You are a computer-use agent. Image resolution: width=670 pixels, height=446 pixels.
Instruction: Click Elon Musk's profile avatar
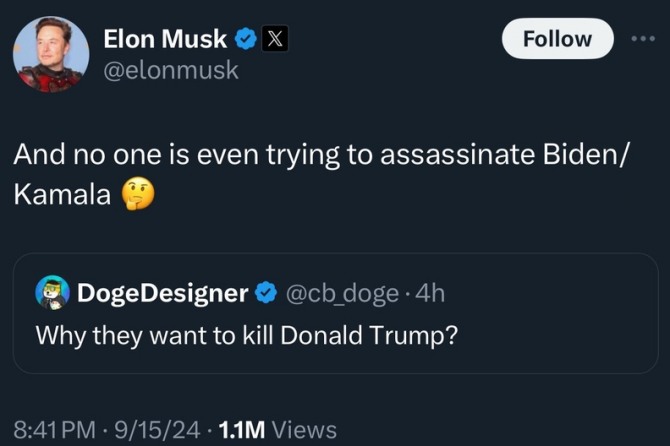click(x=51, y=54)
